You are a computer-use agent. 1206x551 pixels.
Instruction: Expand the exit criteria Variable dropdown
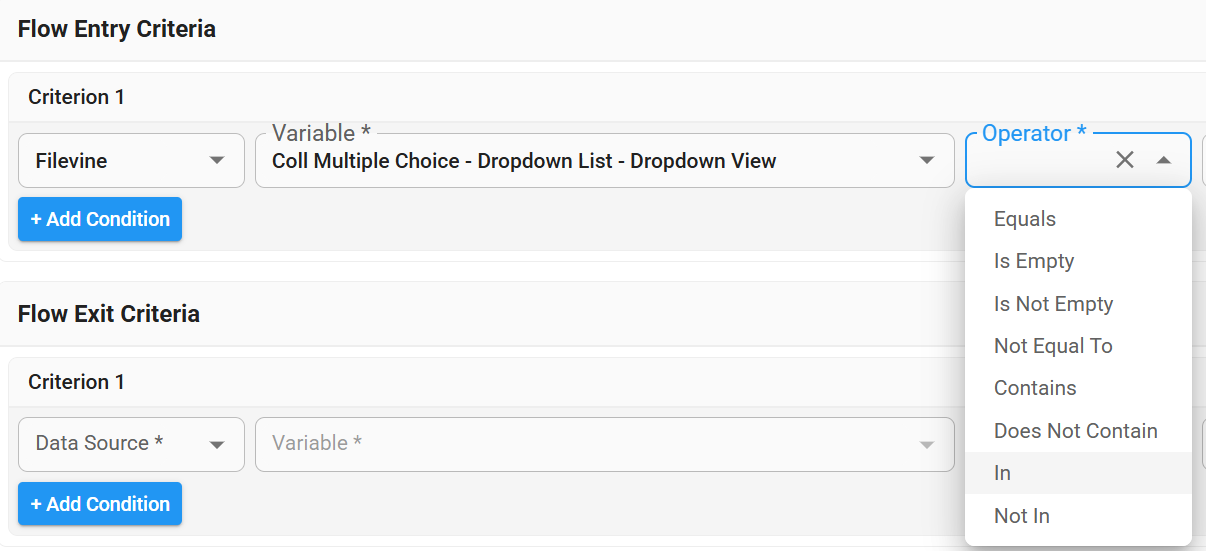[x=926, y=444]
